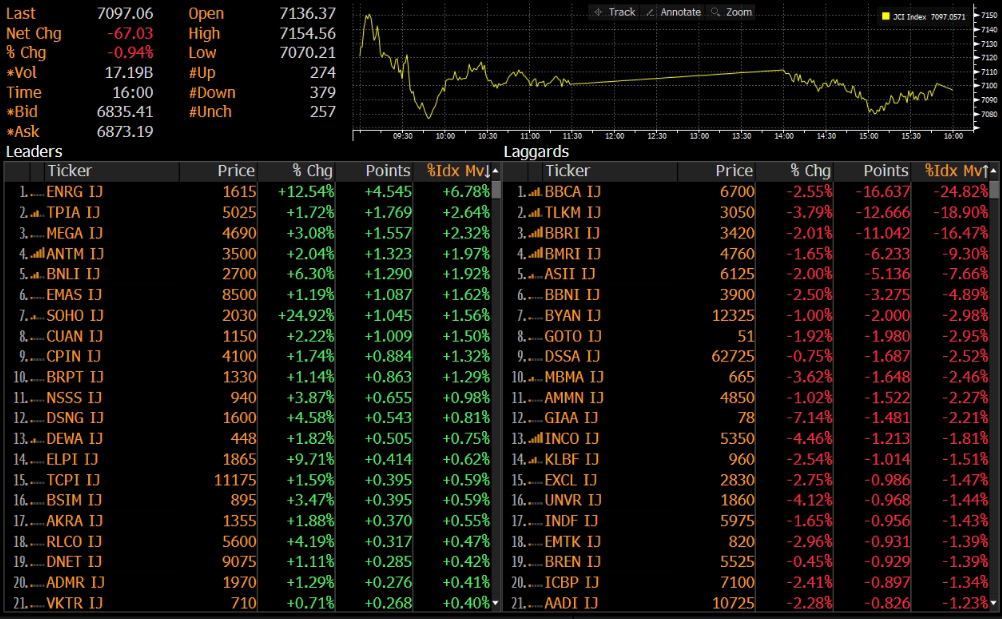This screenshot has width=1002, height=619.
Task: Sort Laggards by %Idx Mv column
Action: pos(957,171)
